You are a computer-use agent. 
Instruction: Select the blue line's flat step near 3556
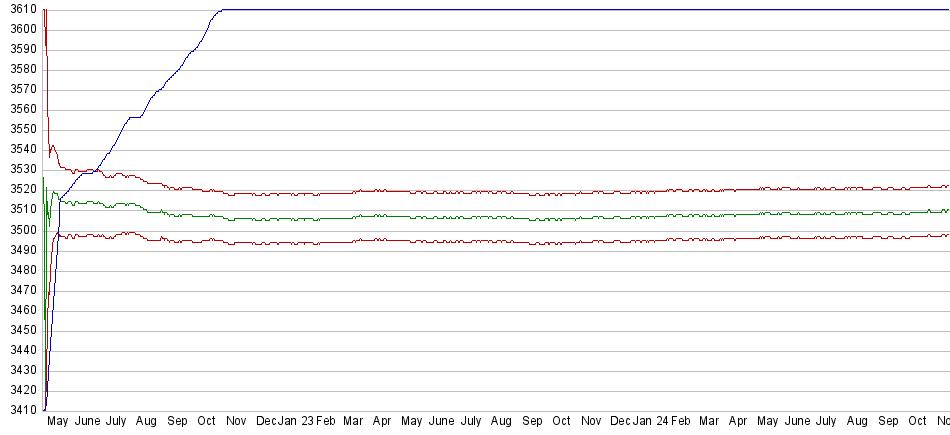[136, 117]
